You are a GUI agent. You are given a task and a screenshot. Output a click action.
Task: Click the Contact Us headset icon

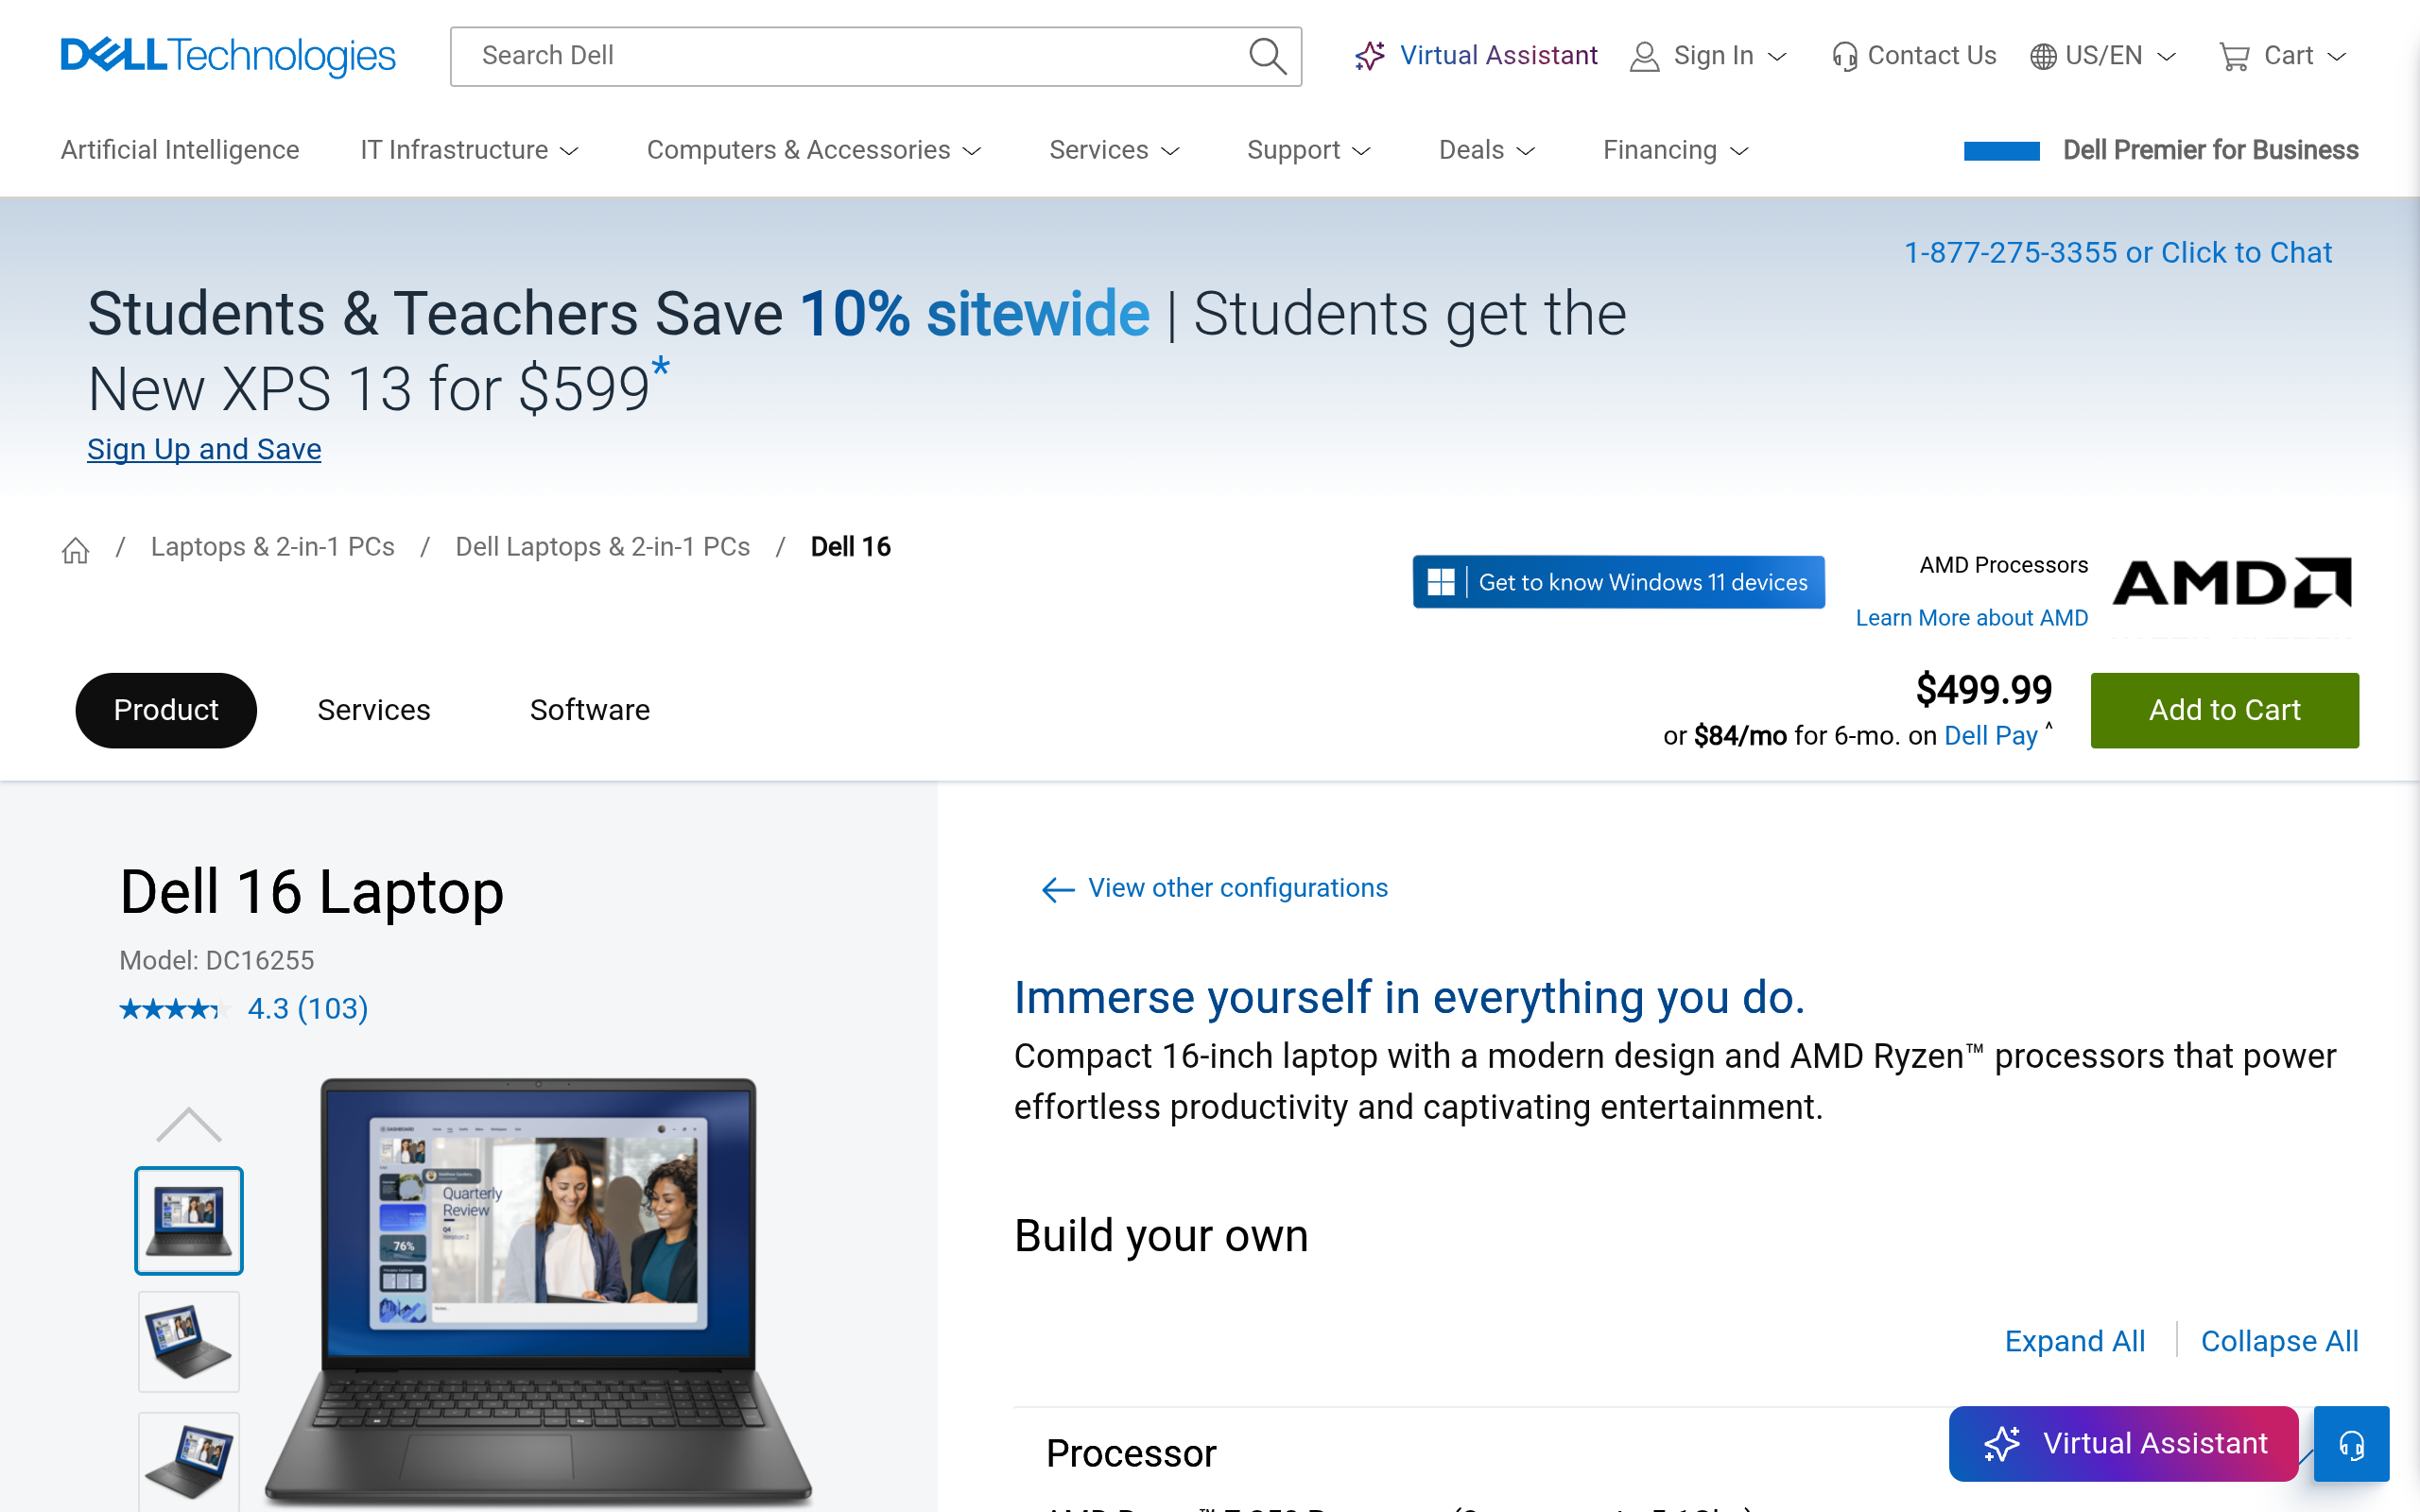tap(1844, 56)
